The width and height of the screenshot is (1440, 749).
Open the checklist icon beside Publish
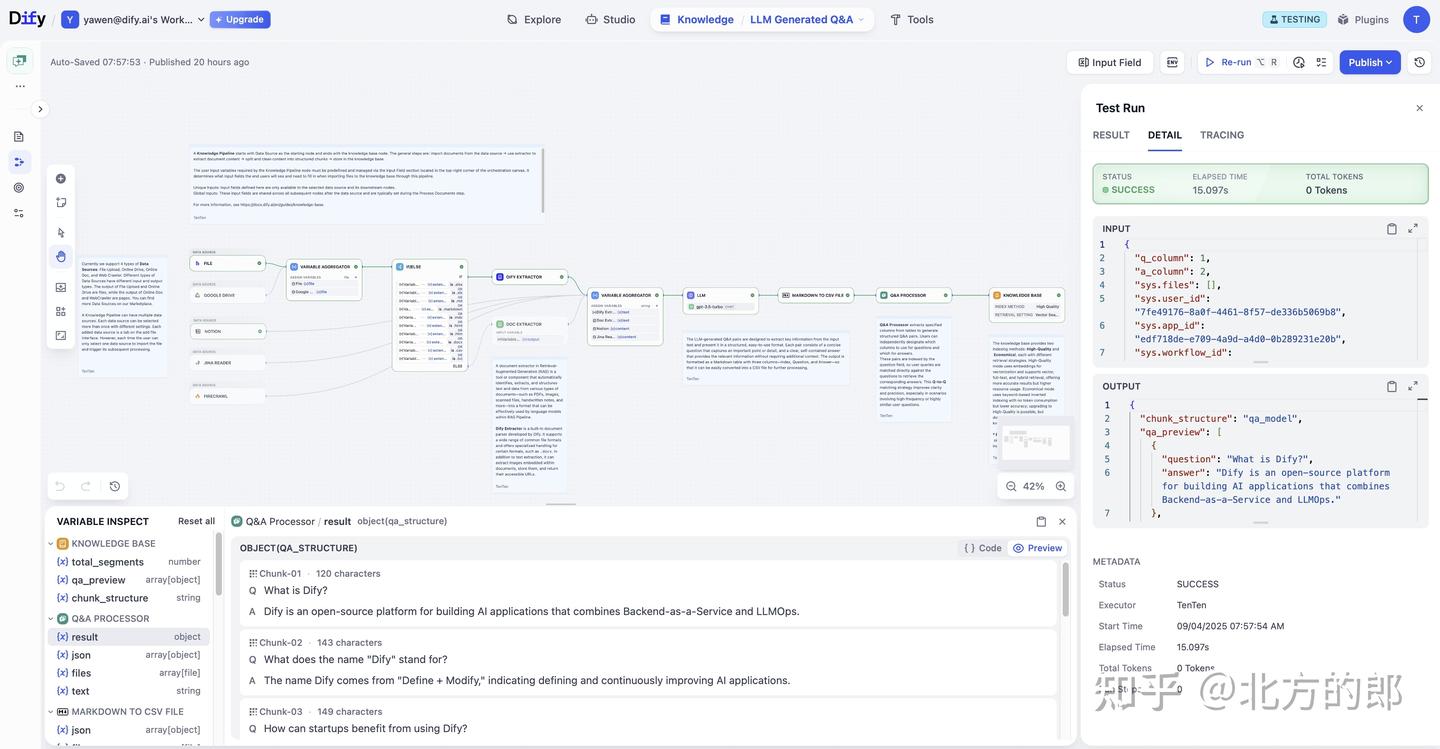pos(1321,62)
